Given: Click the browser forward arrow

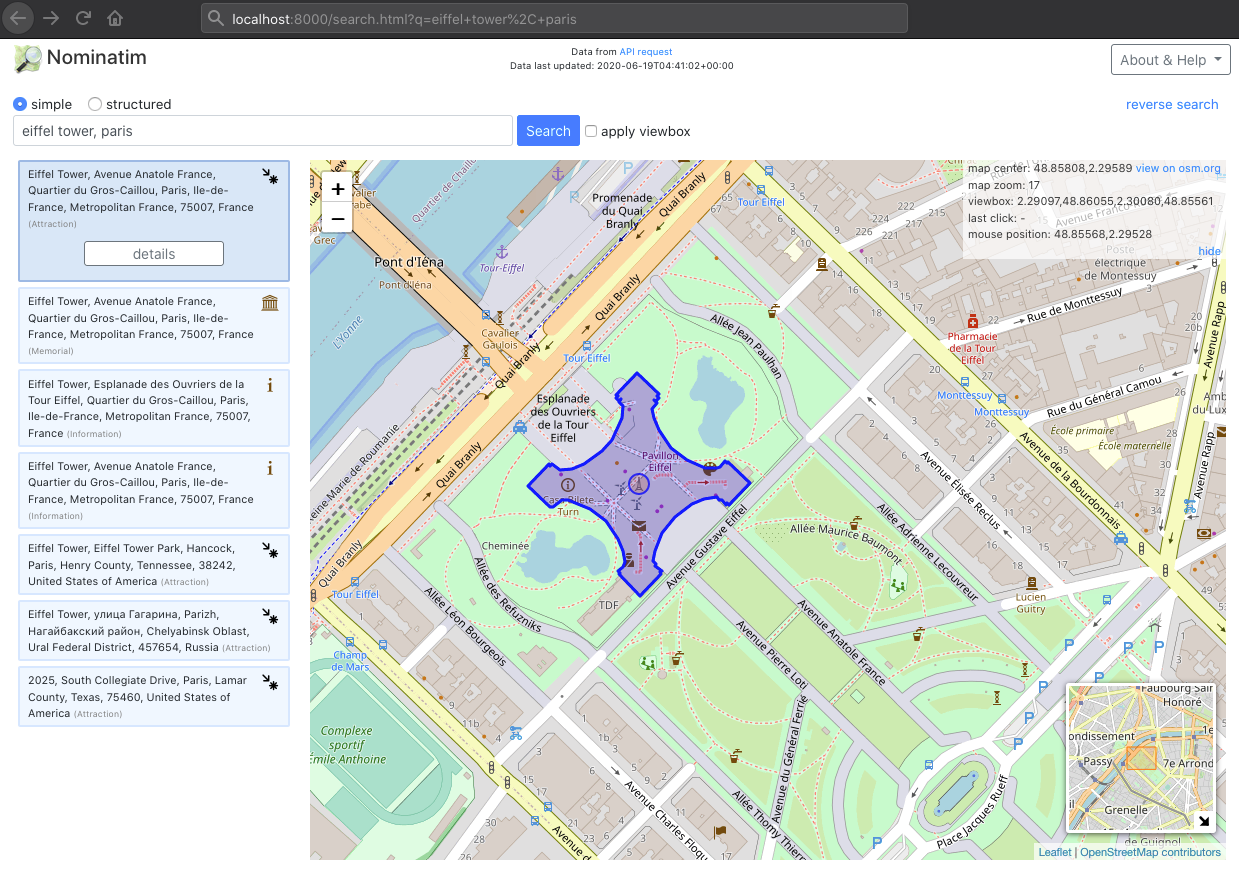Looking at the screenshot, I should (x=51, y=18).
